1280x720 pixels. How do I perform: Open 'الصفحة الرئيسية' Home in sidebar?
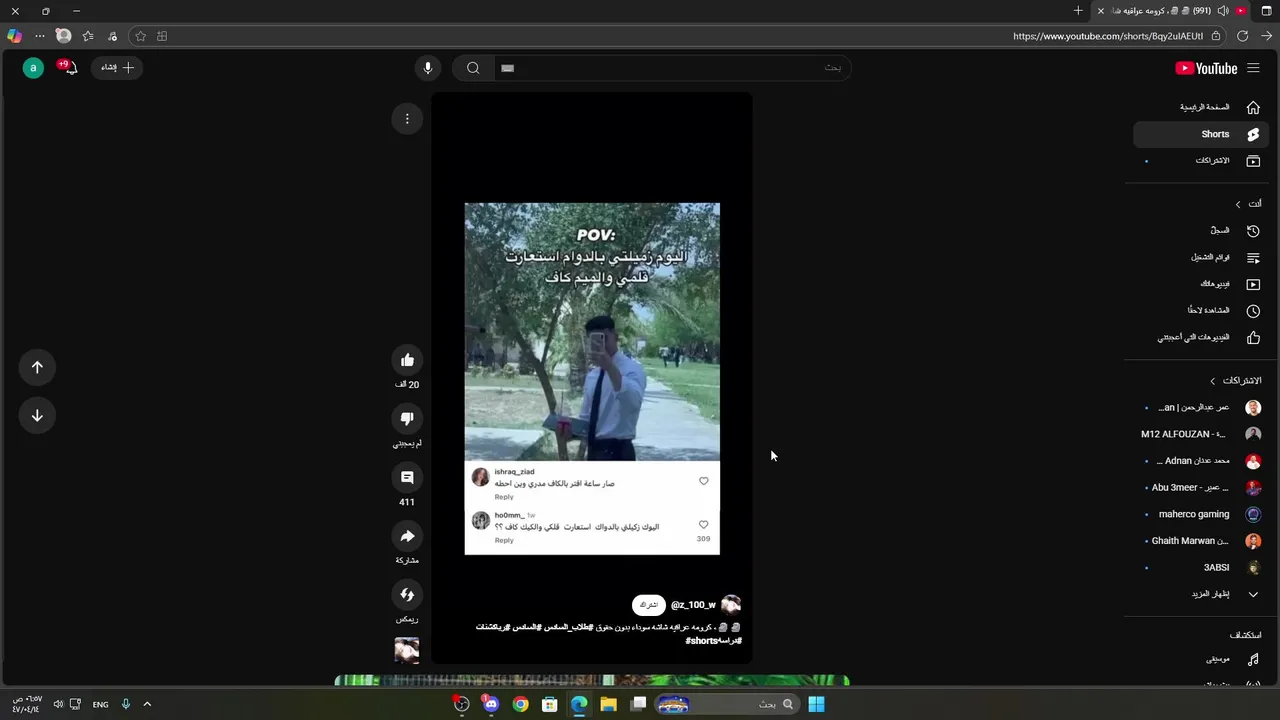click(x=1202, y=107)
